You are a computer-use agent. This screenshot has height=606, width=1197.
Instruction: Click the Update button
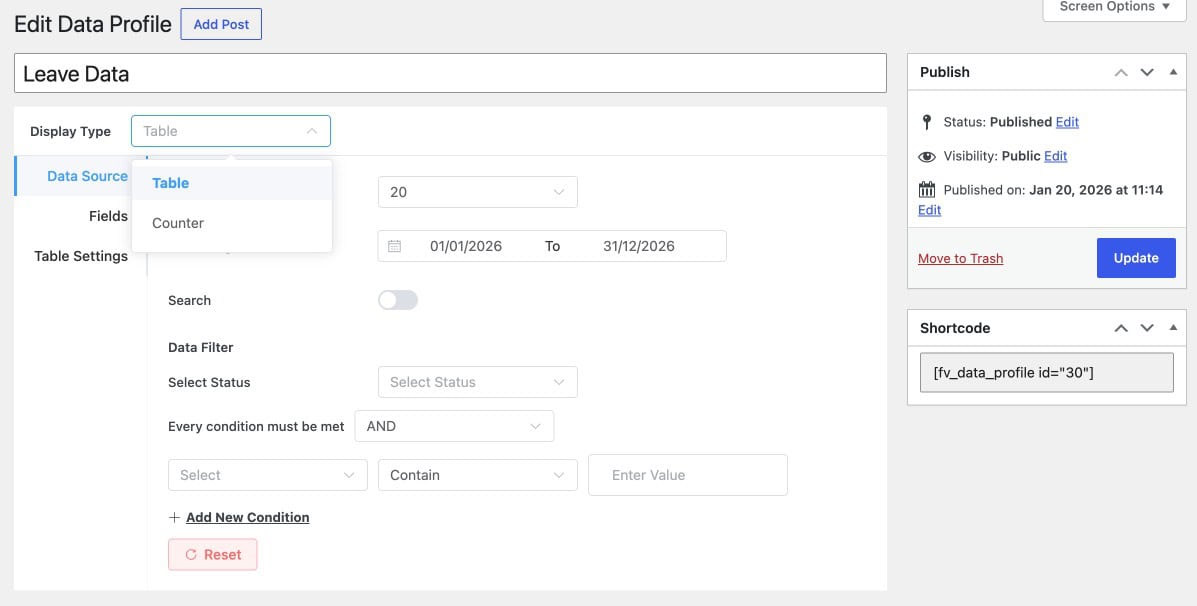click(x=1136, y=258)
